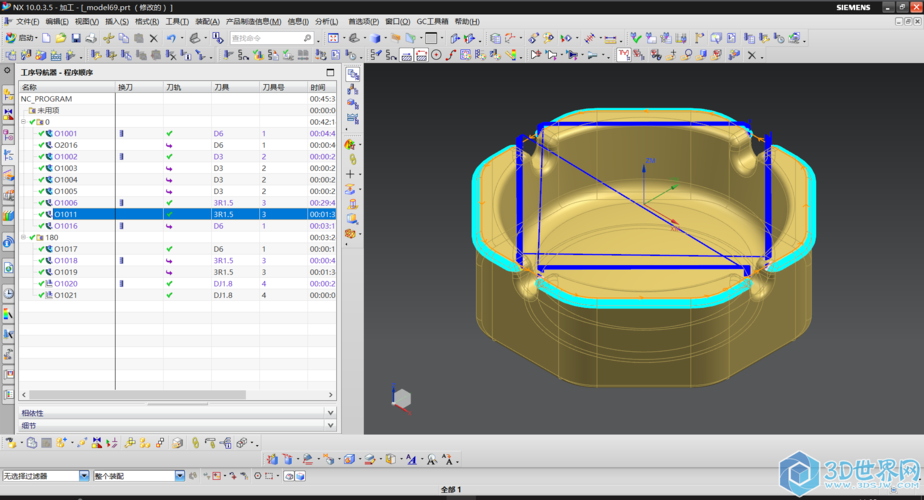Cut selection with the scissors icon
This screenshot has height=500, width=924.
pyautogui.click(x=108, y=38)
